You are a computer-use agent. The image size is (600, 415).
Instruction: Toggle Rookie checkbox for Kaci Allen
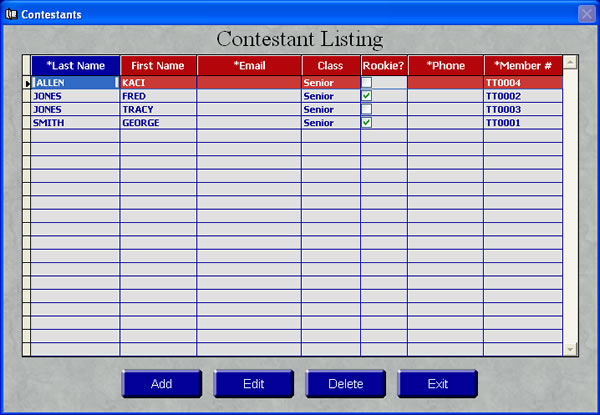367,83
